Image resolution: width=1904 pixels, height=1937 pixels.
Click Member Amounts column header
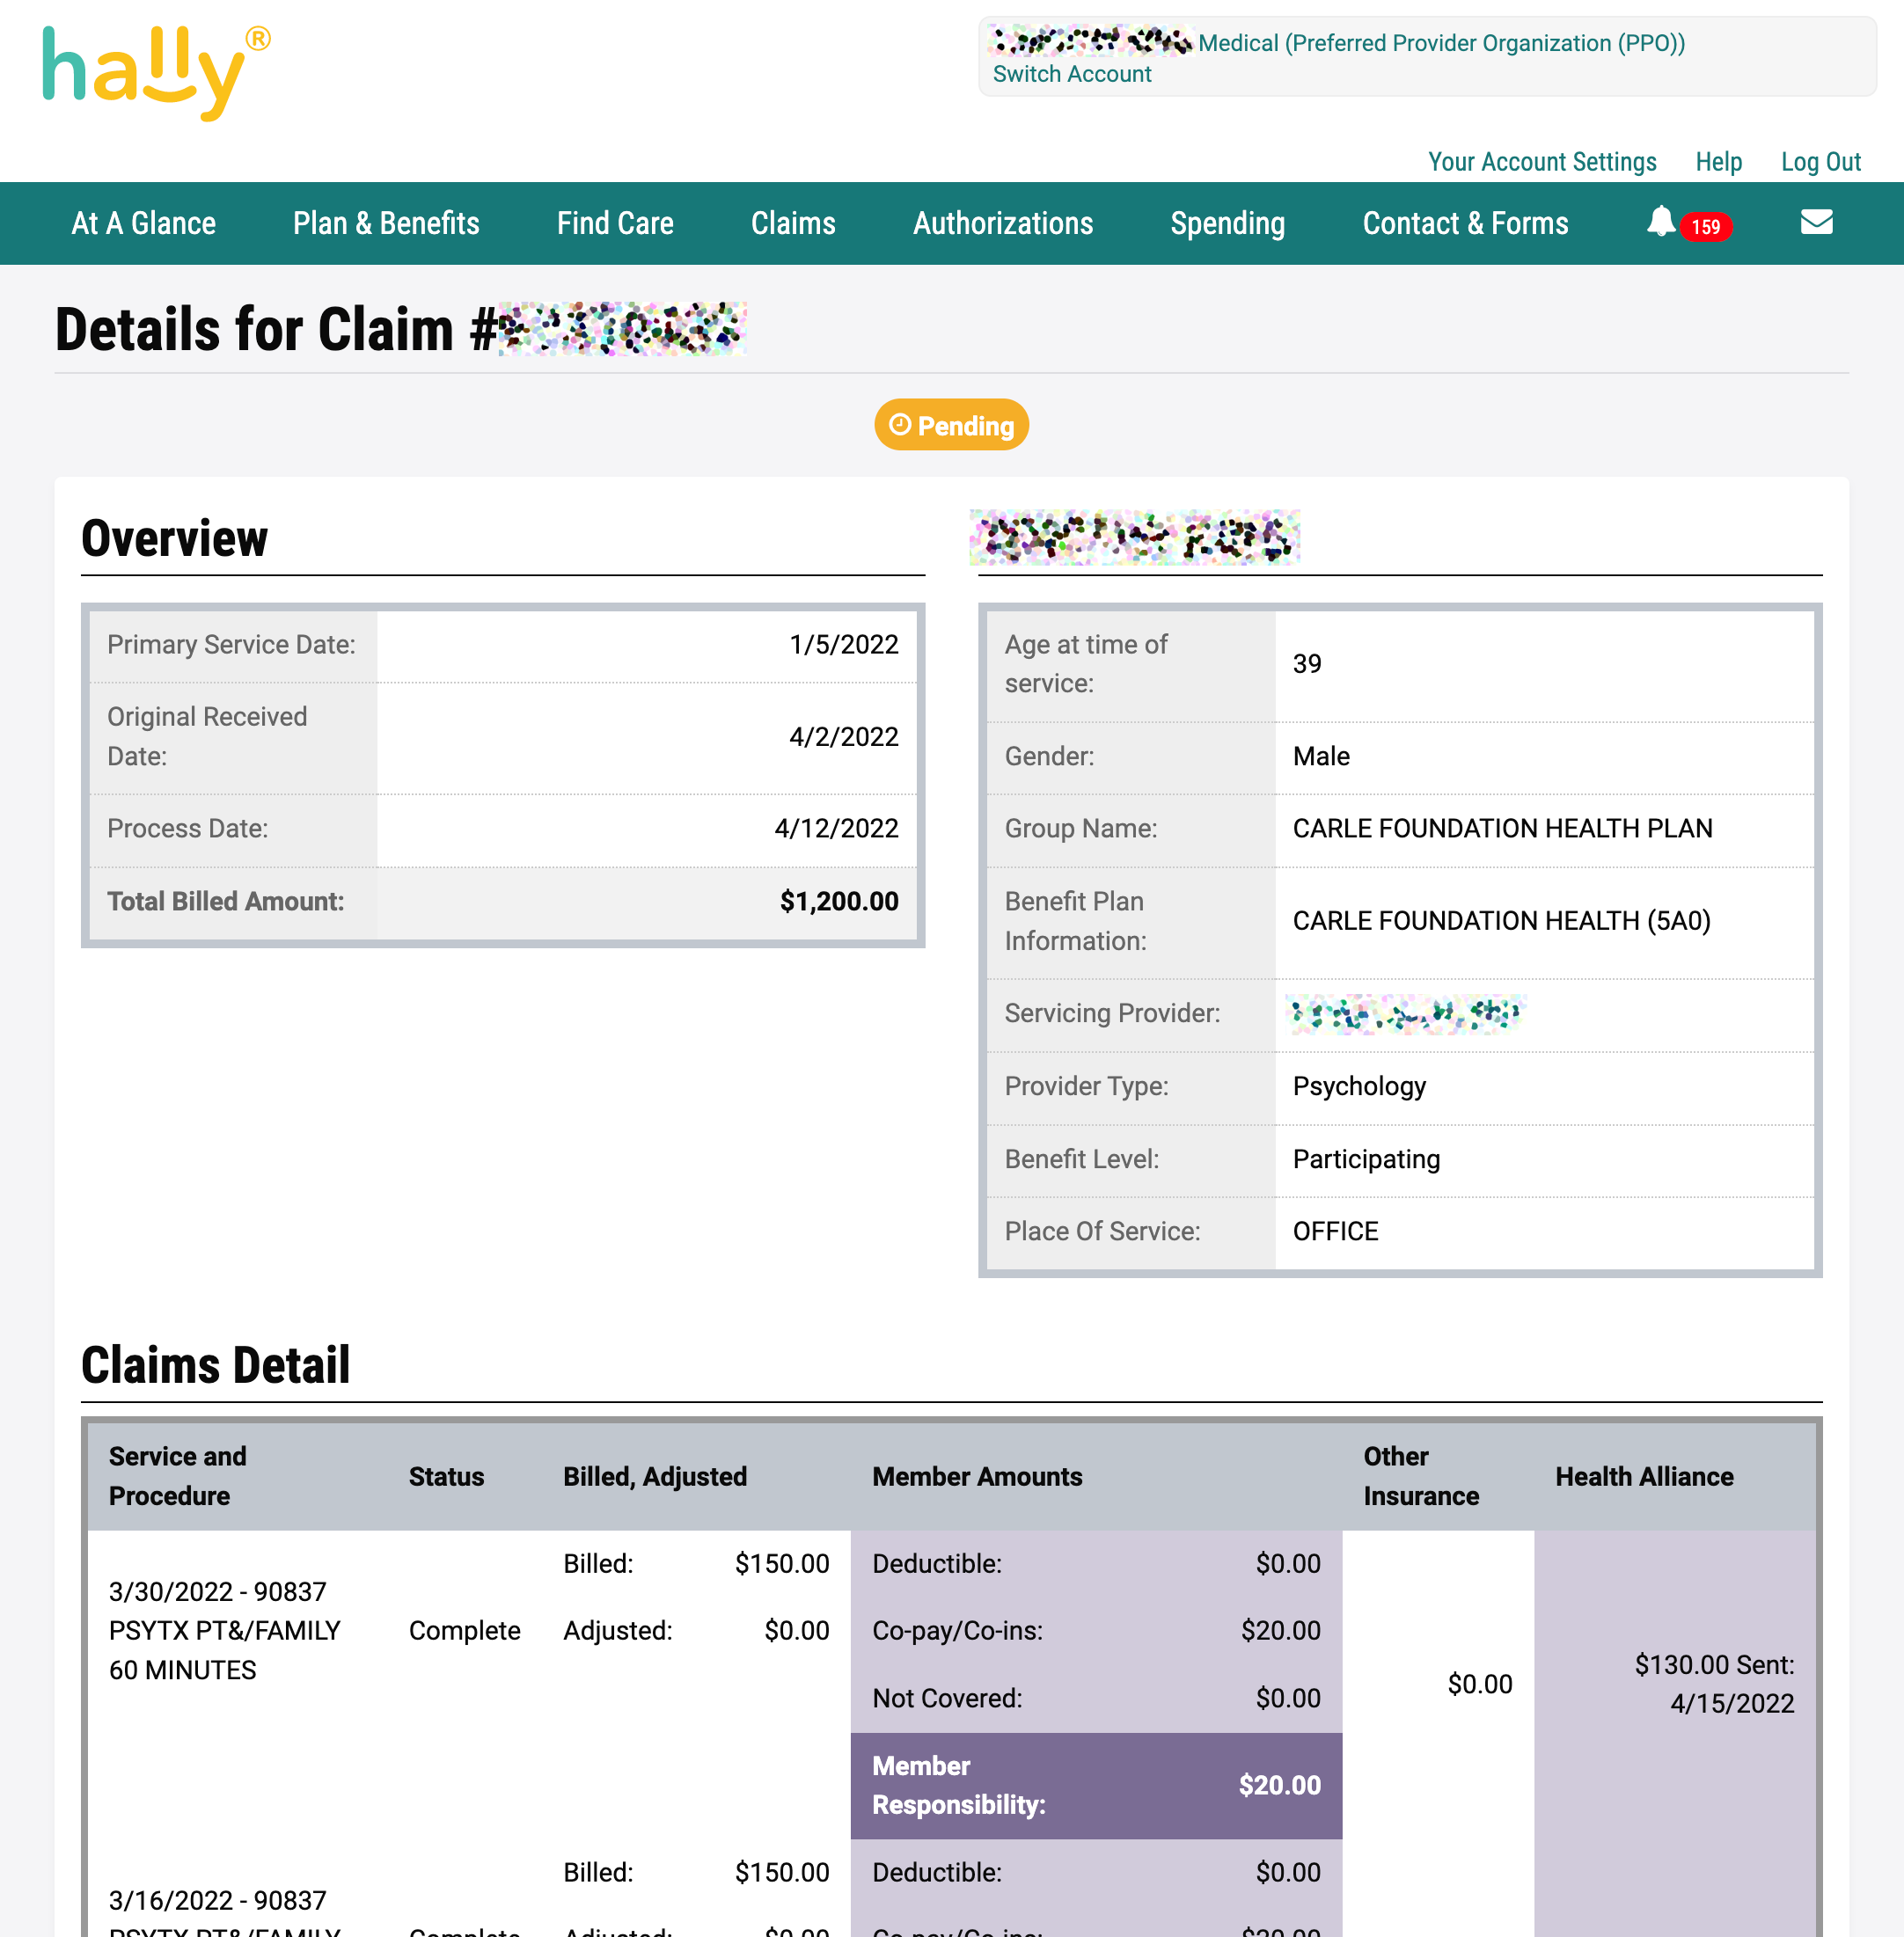[976, 1477]
